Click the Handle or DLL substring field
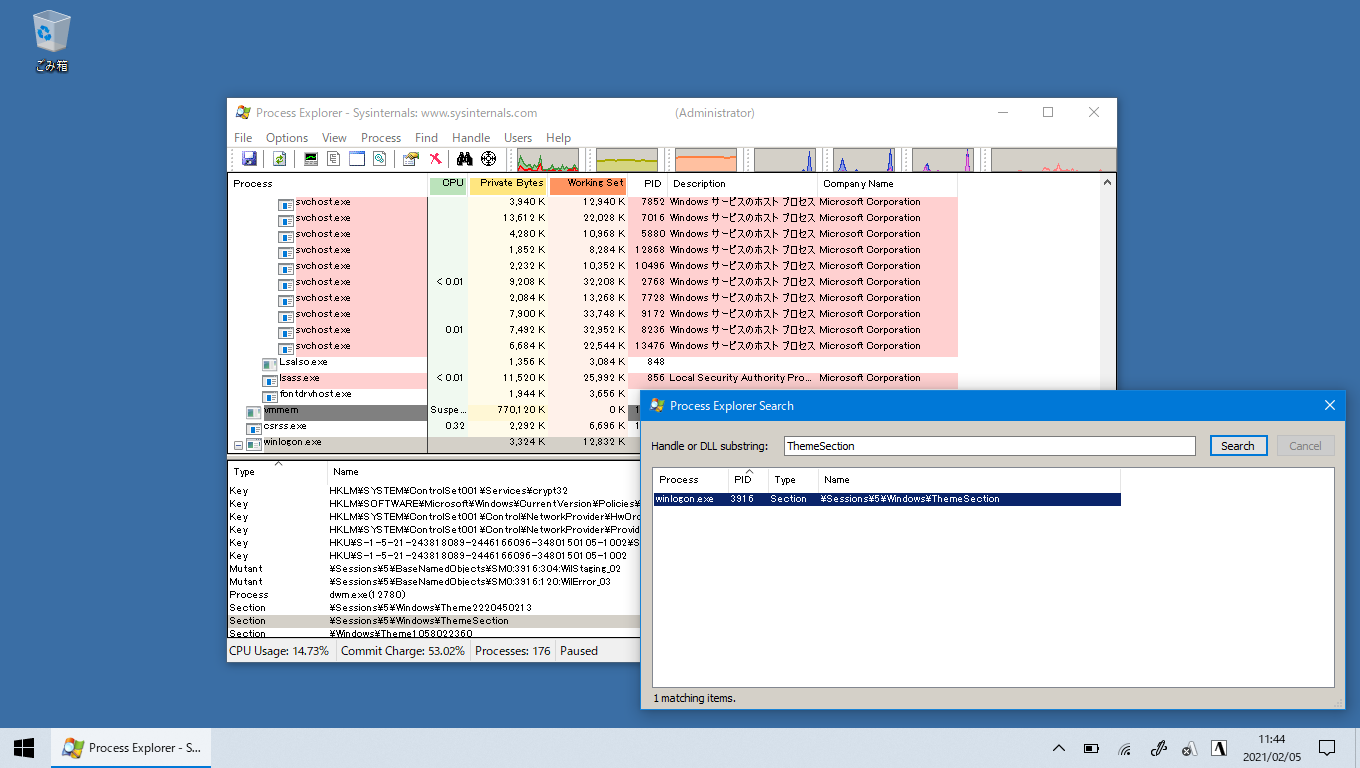The image size is (1360, 768). [989, 446]
